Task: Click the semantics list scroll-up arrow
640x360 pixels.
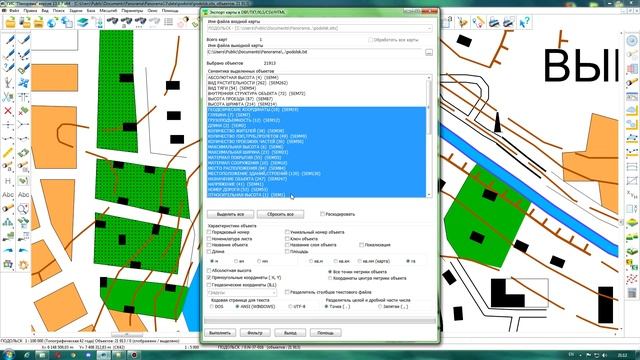Action: click(x=429, y=78)
